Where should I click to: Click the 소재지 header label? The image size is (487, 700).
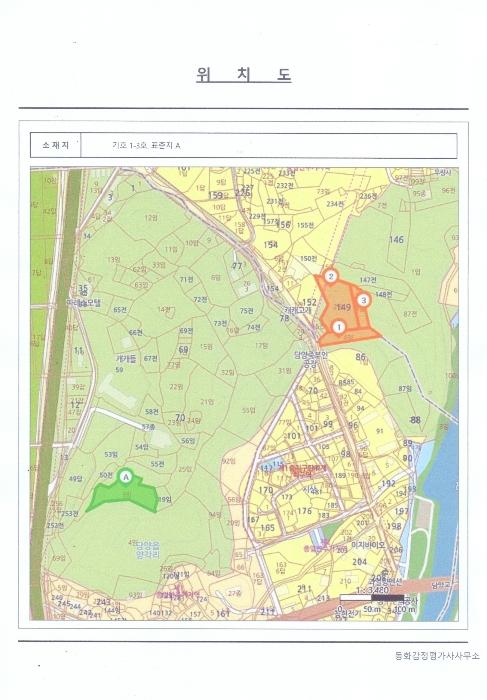tap(56, 145)
